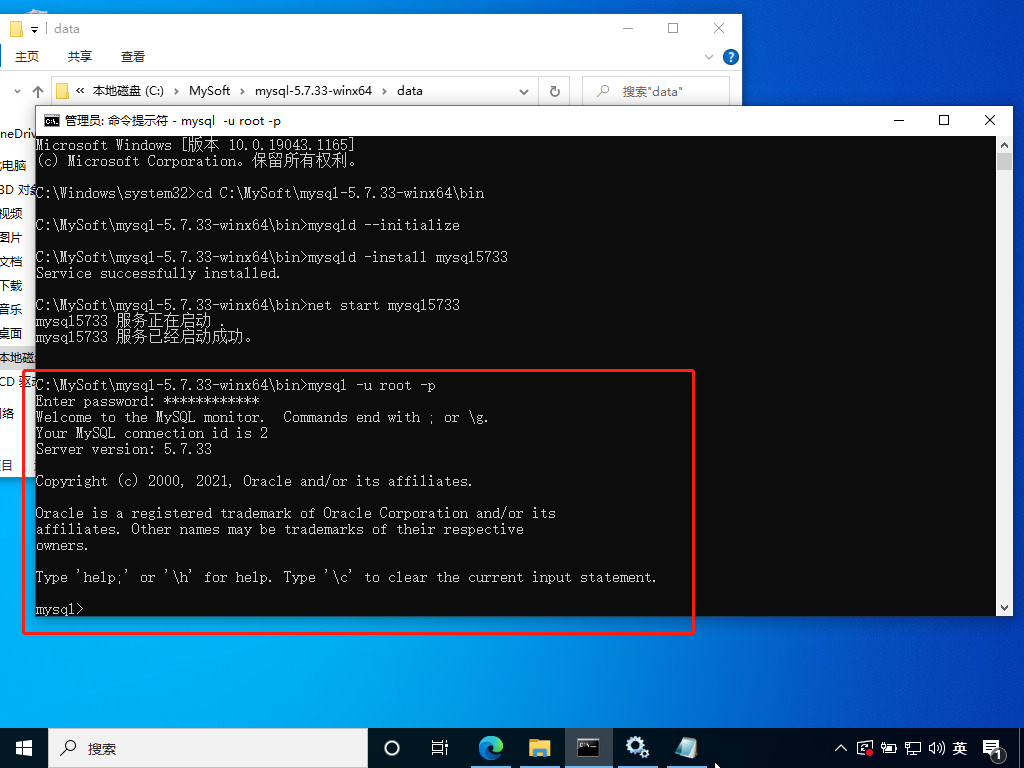Click the device eject tray icon

pyautogui.click(x=889, y=748)
